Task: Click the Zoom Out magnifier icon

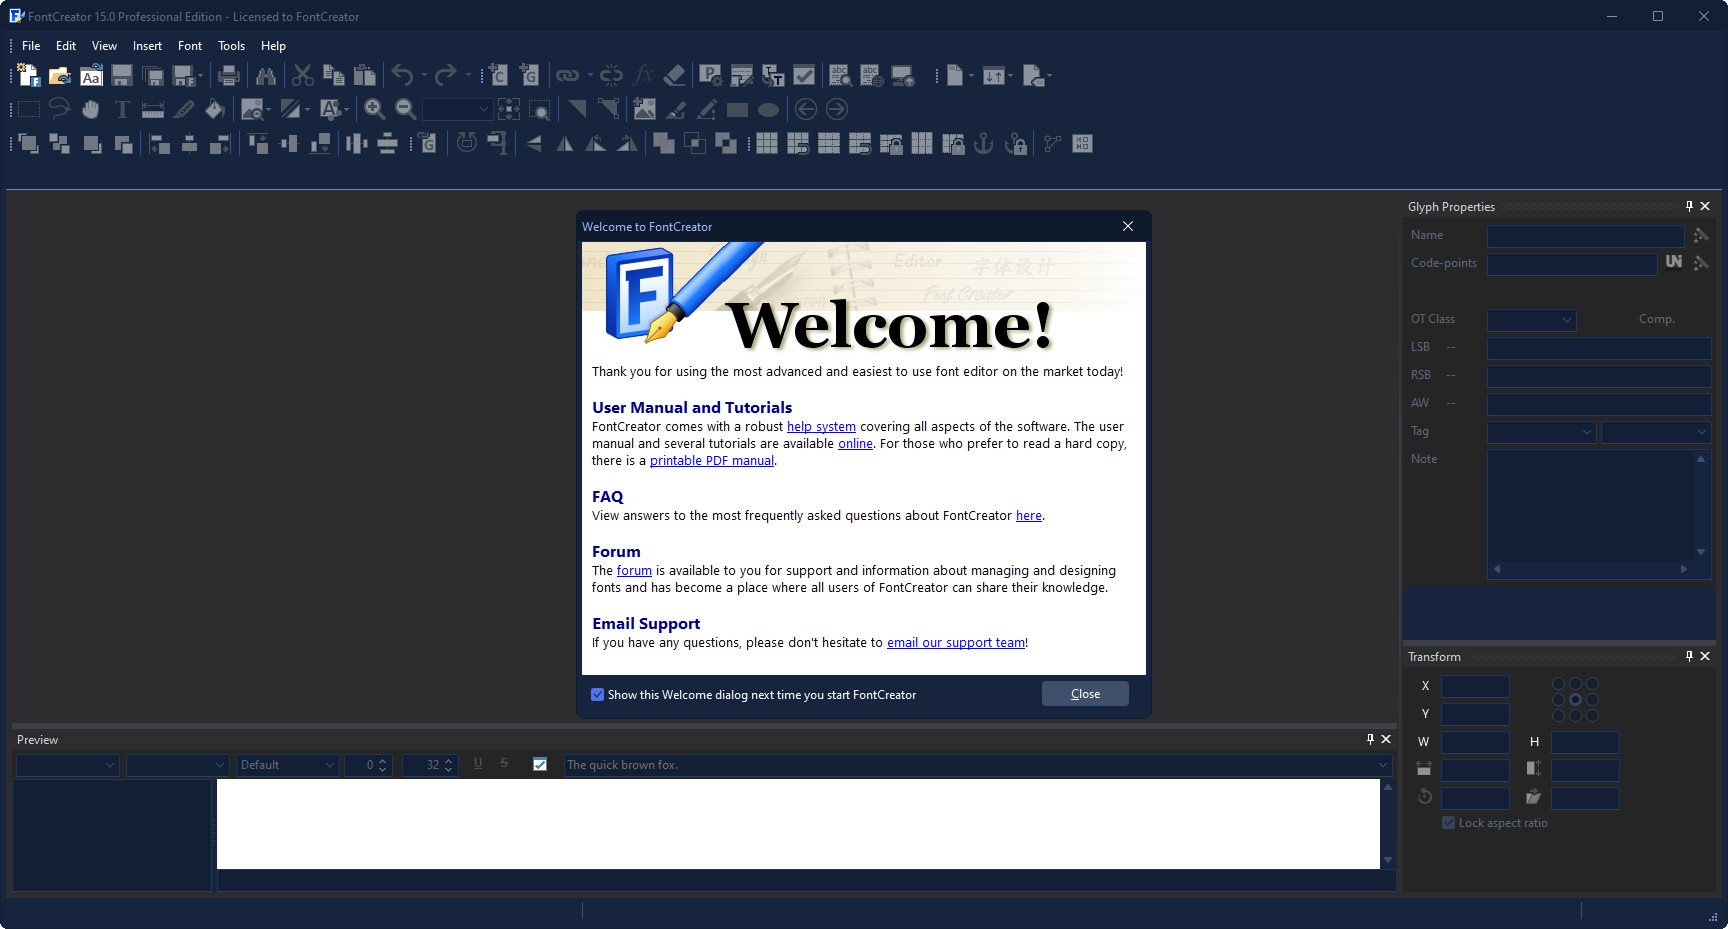Action: click(406, 109)
